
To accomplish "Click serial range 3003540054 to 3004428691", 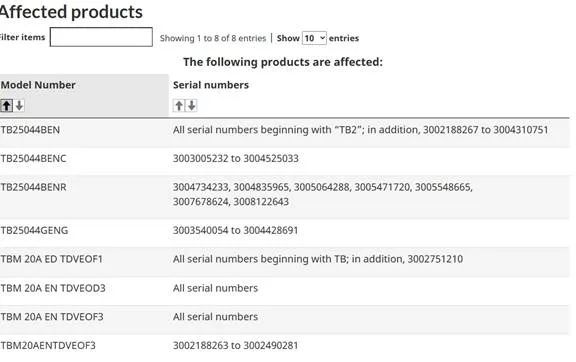I will 235,230.
